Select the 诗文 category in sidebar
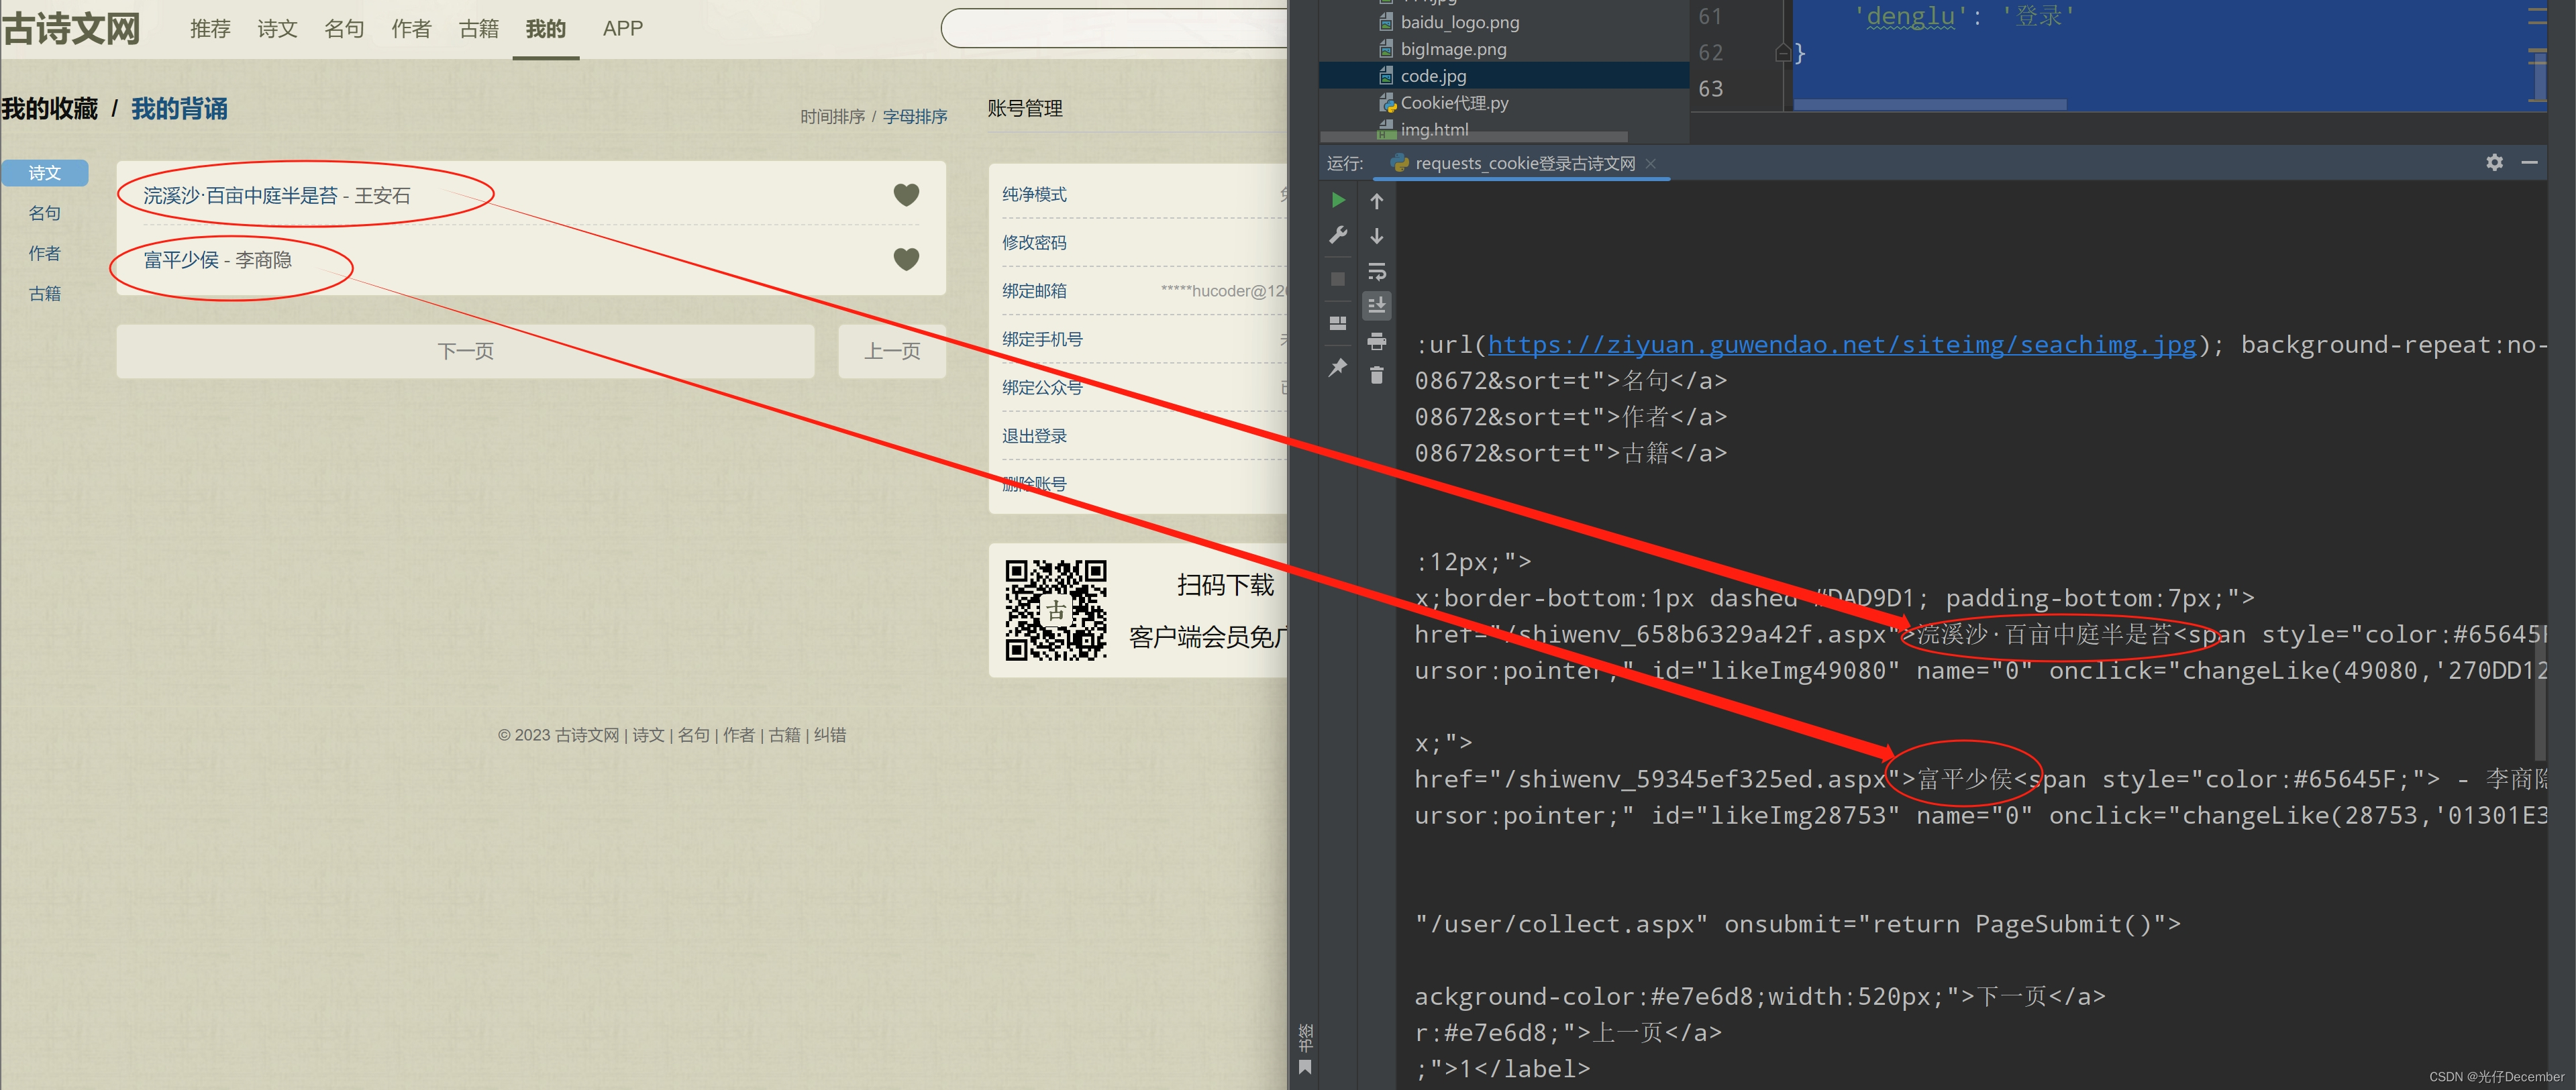Image resolution: width=2576 pixels, height=1090 pixels. 45,173
